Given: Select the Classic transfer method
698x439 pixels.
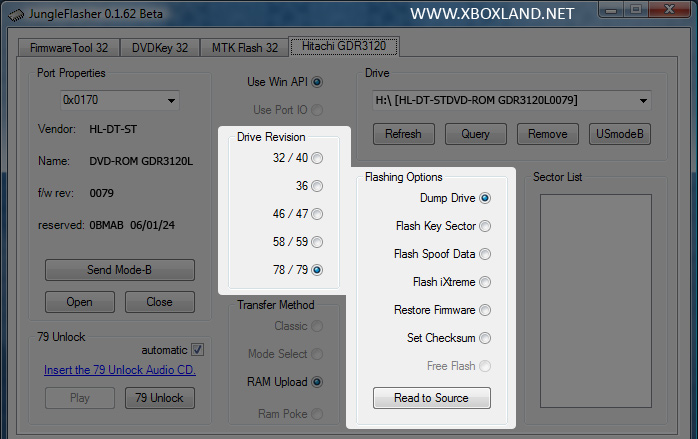Looking at the screenshot, I should 317,326.
